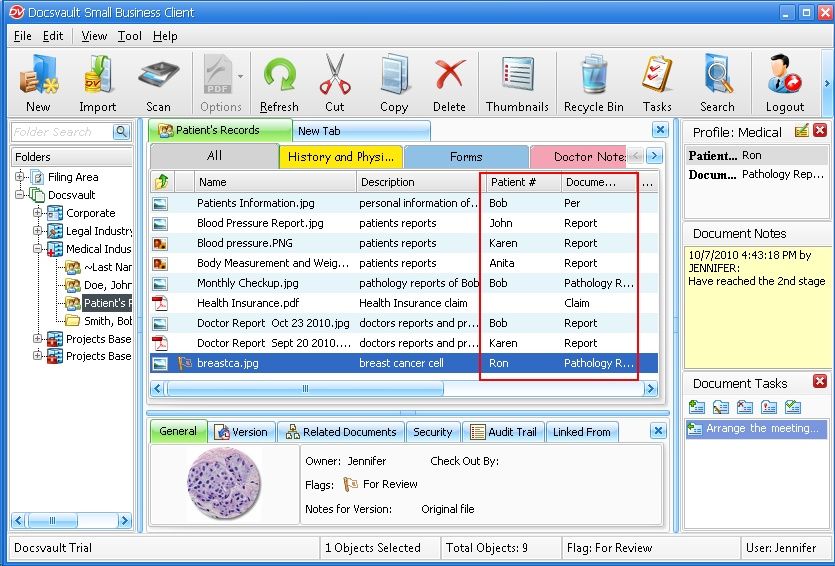Click the edit profile pencil icon
835x566 pixels.
coord(801,131)
